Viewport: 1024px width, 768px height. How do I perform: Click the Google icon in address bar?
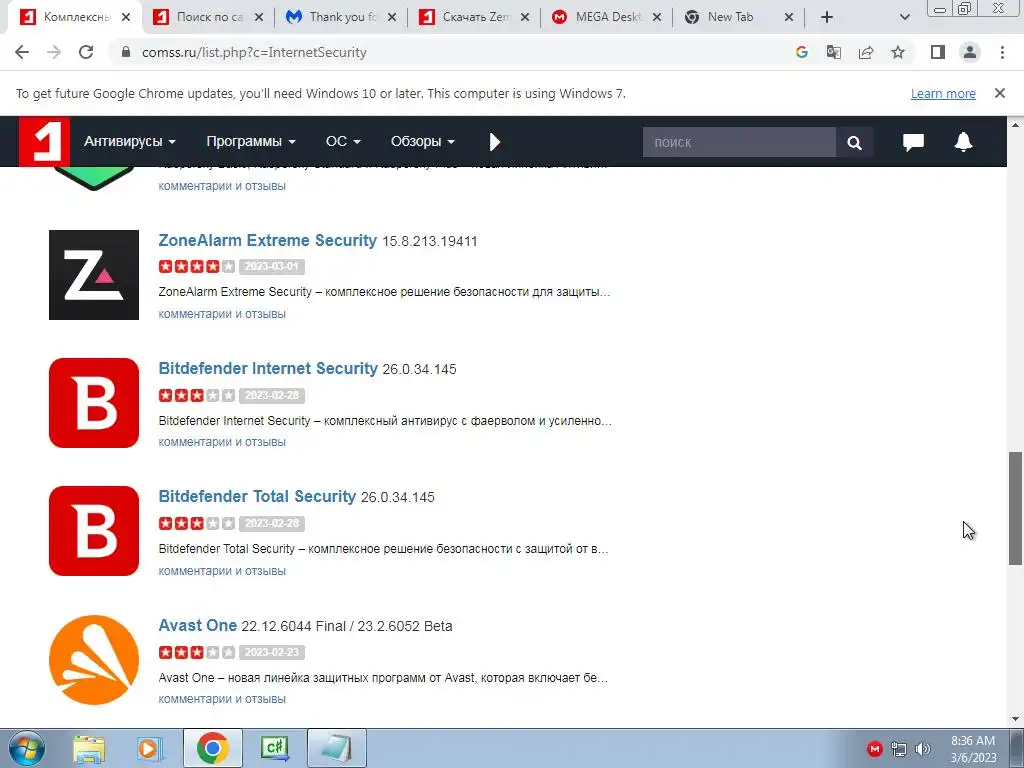pyautogui.click(x=801, y=52)
